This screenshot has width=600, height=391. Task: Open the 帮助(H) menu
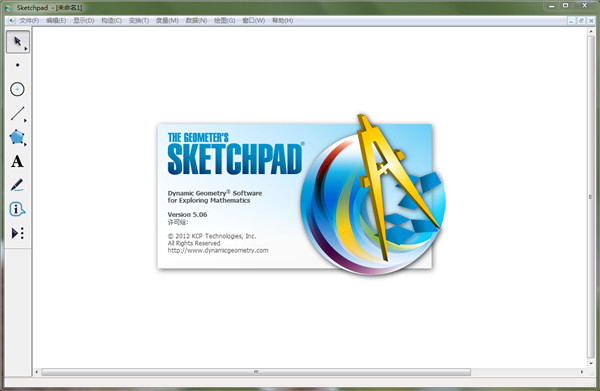[282, 21]
